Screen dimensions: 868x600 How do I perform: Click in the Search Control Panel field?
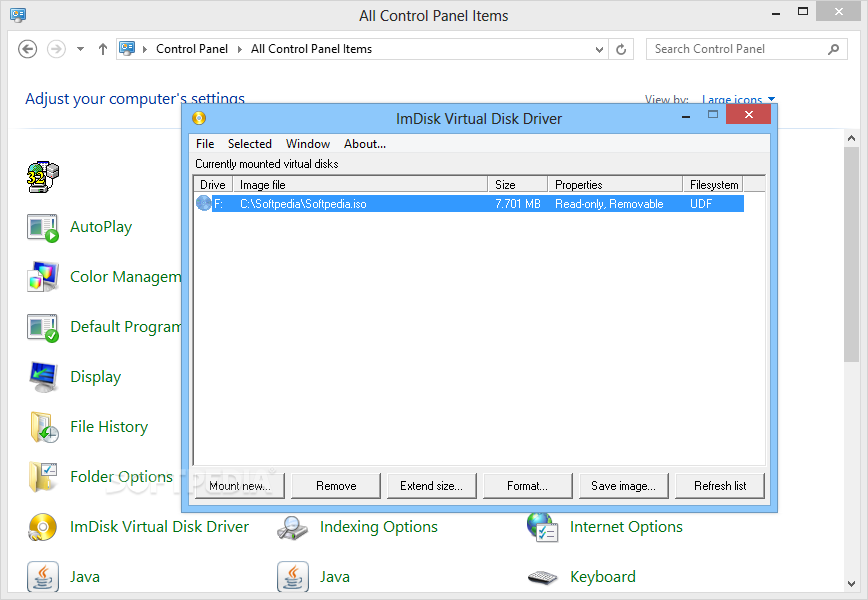746,49
